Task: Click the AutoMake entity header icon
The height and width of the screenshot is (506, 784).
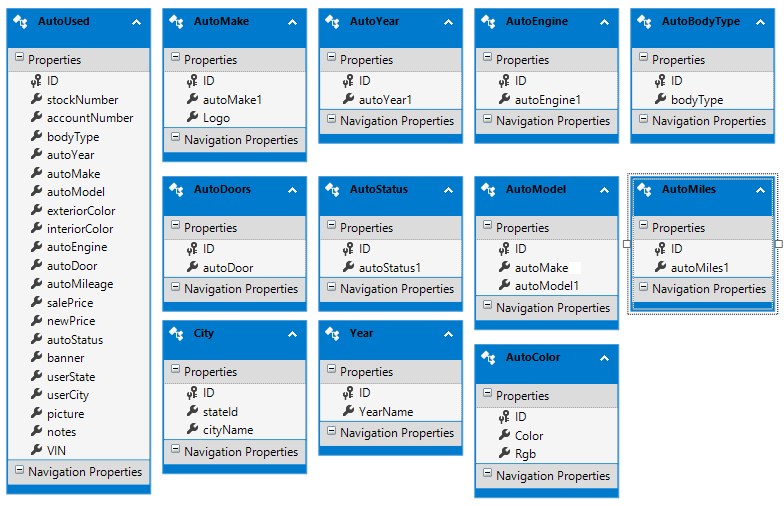Action: (177, 21)
